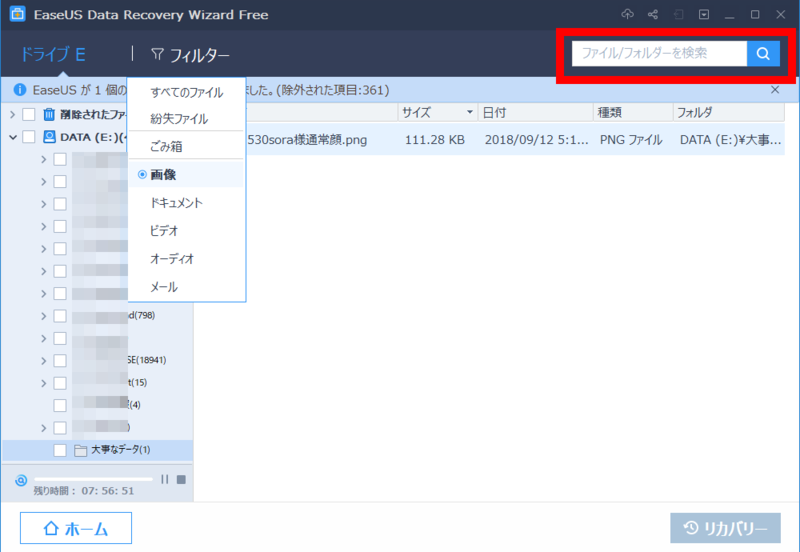This screenshot has width=800, height=552.
Task: Tick checkbox of folder ending t(15)
Action: coord(60,383)
